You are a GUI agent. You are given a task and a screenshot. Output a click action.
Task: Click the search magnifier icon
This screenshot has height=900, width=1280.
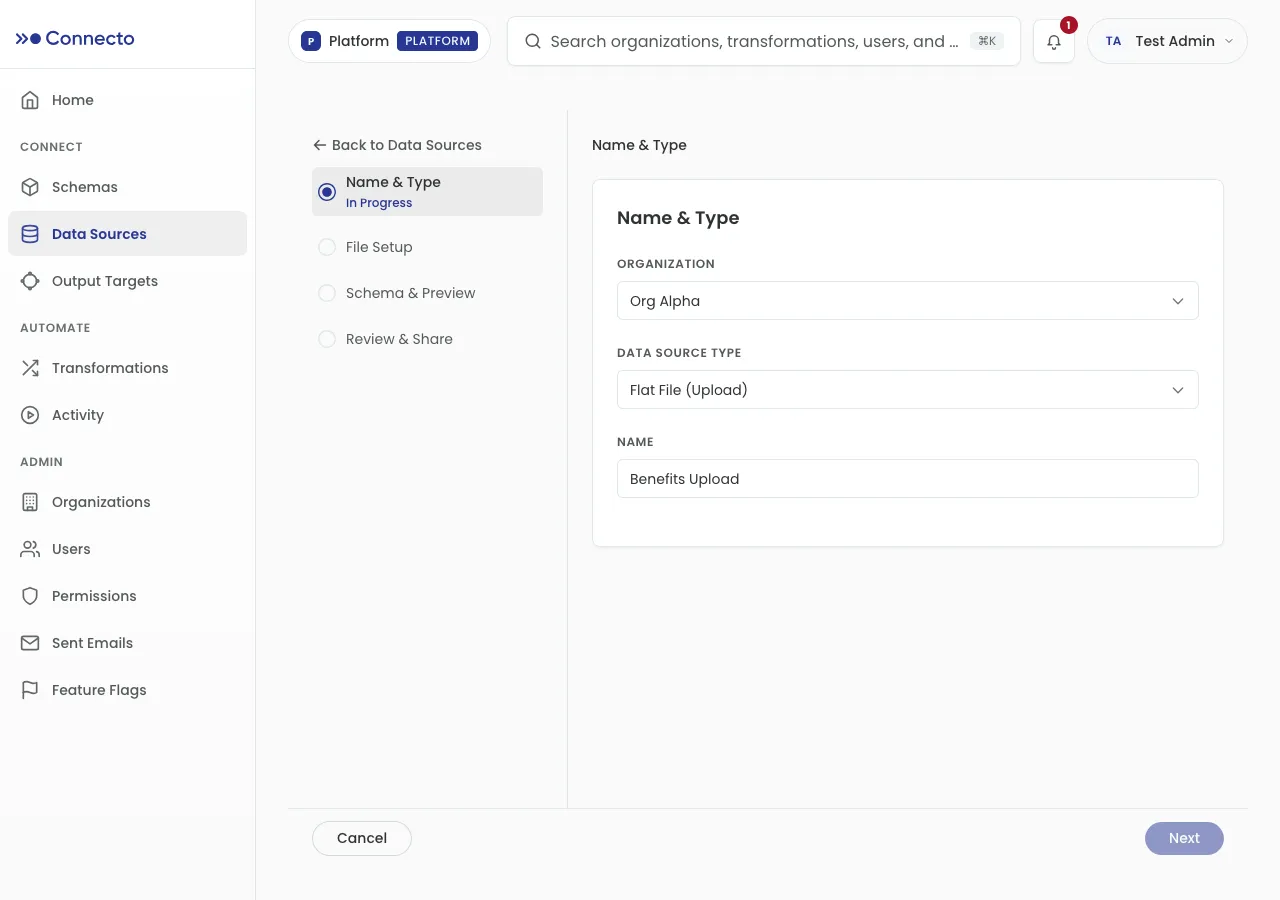[x=533, y=41]
